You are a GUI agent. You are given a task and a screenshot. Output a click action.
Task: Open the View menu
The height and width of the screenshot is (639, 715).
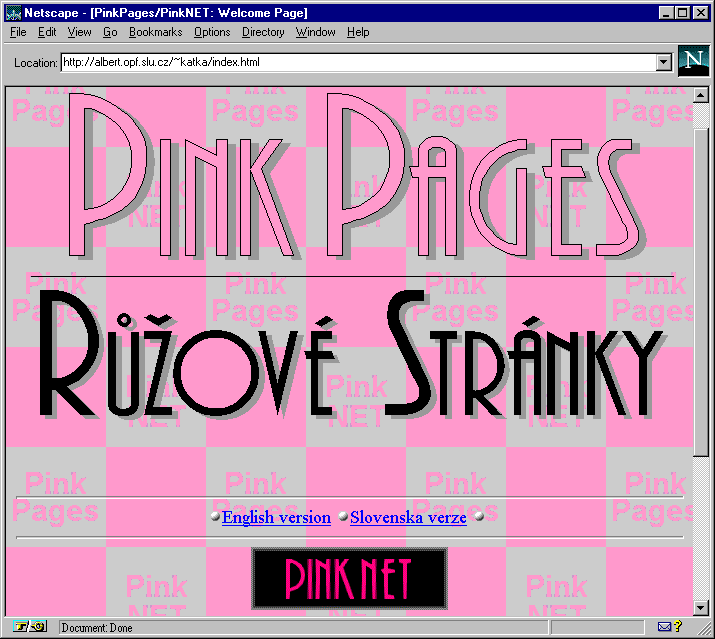(x=79, y=32)
